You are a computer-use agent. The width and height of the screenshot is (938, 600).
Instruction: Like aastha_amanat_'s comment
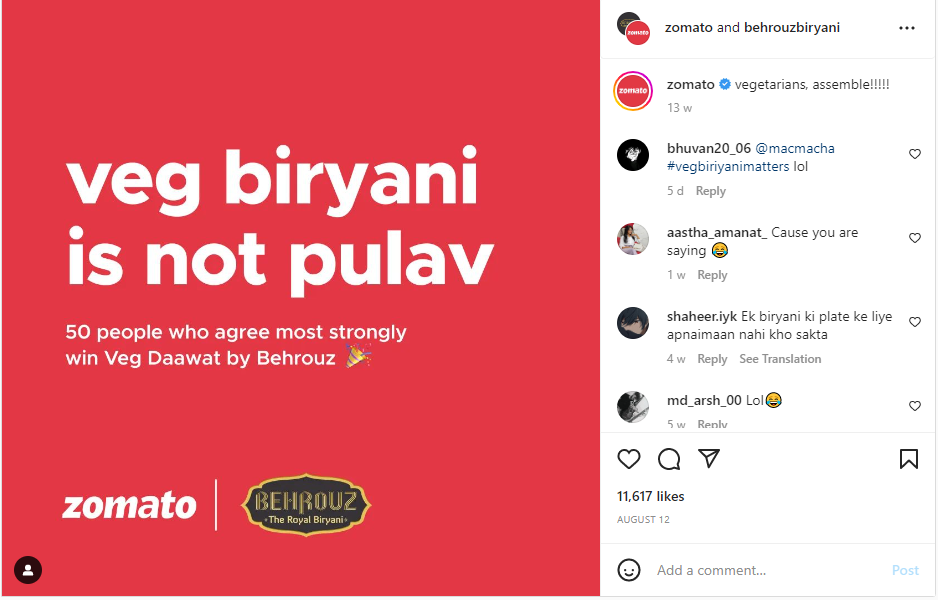(x=915, y=238)
